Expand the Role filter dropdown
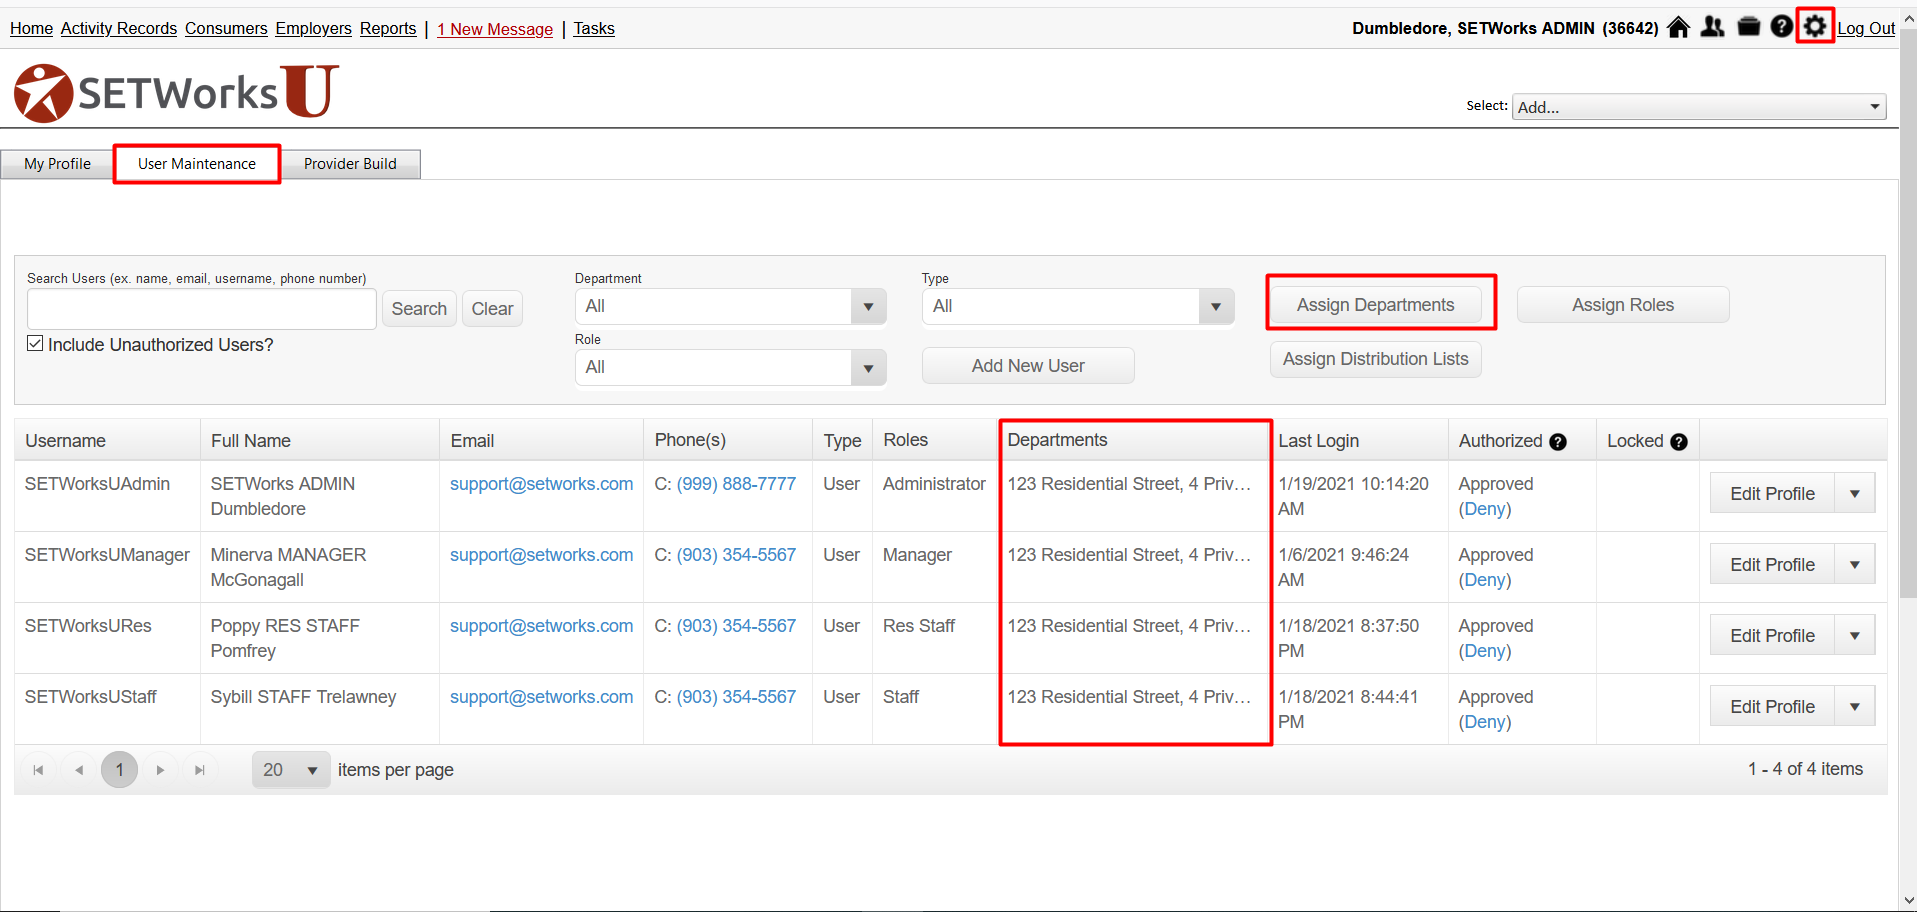Screen dimensions: 1917x912 click(868, 368)
